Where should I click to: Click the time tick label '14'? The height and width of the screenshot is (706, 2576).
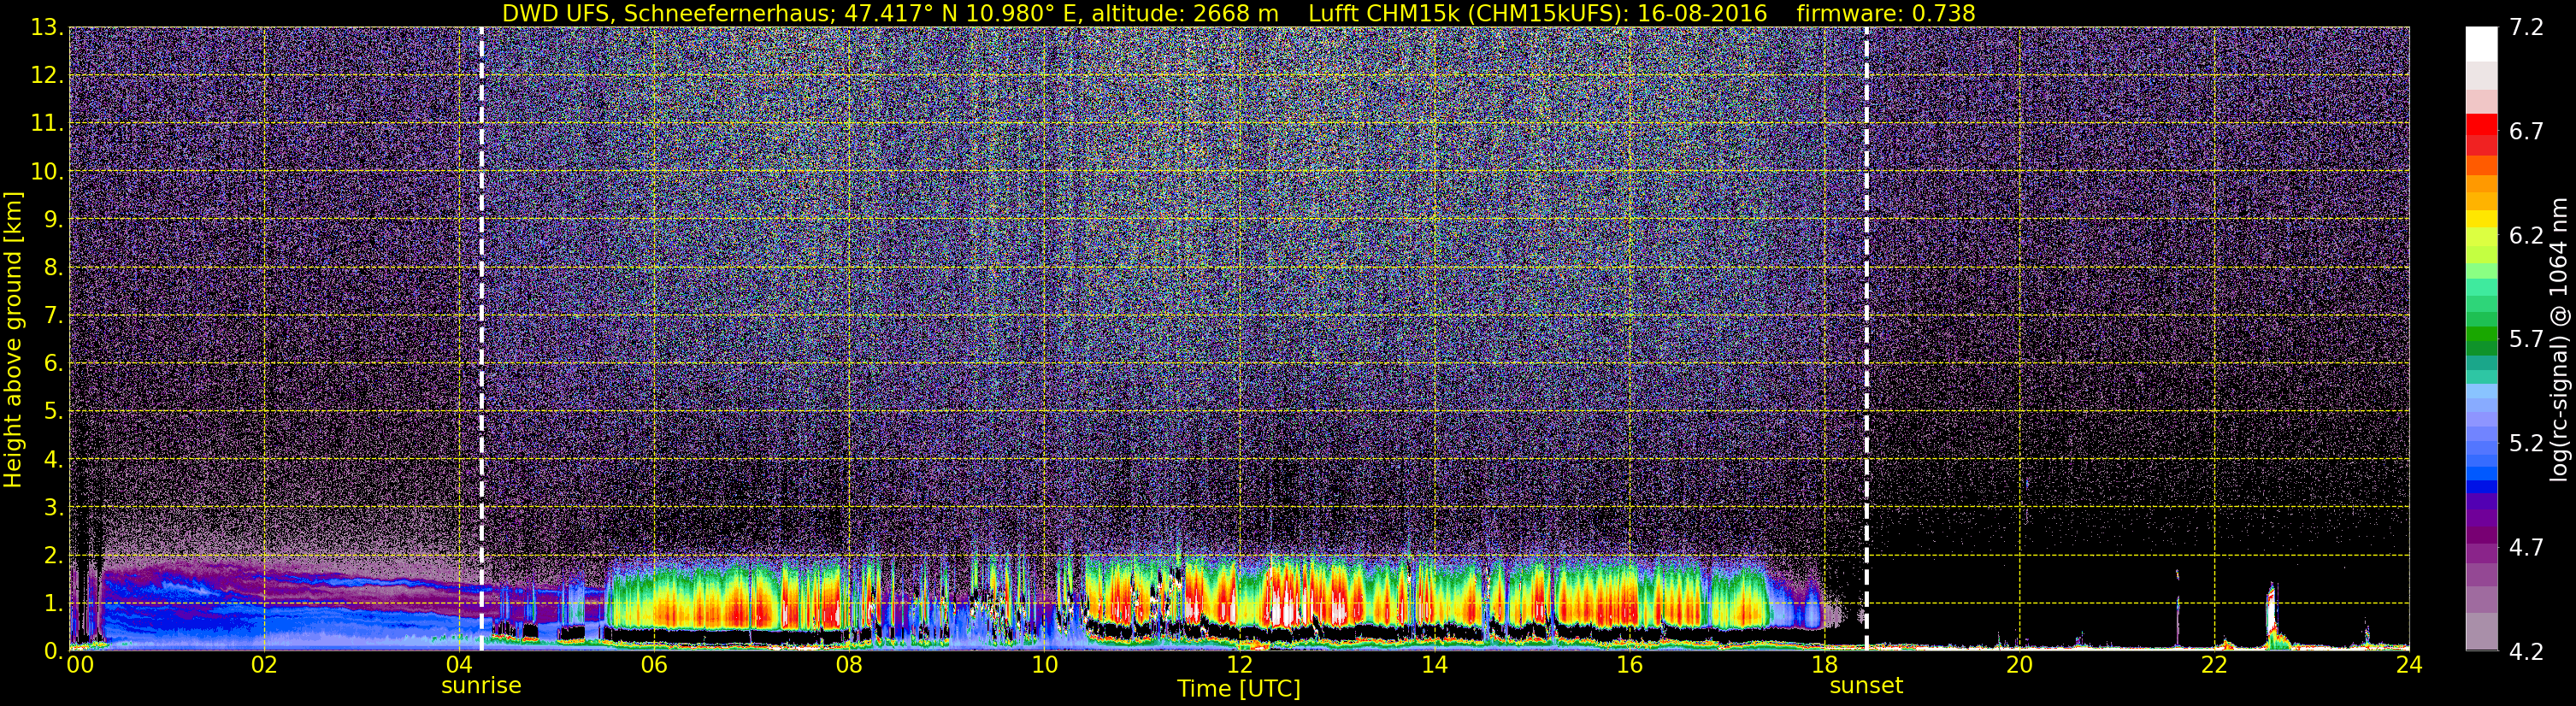[1434, 665]
